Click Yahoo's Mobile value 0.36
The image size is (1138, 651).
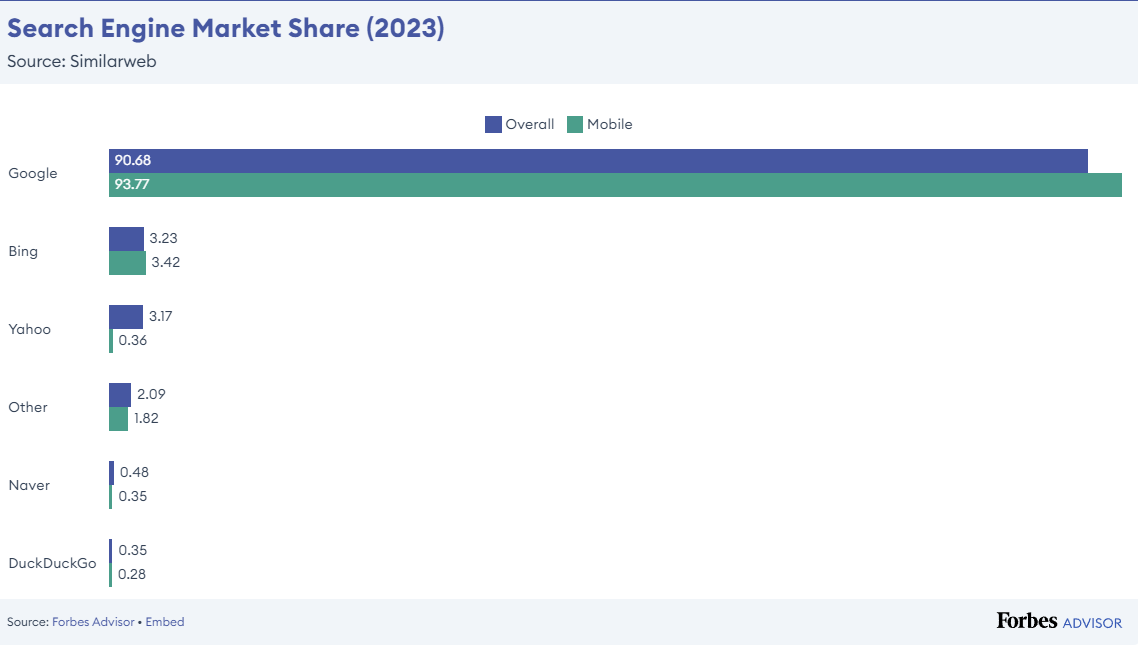click(x=133, y=340)
